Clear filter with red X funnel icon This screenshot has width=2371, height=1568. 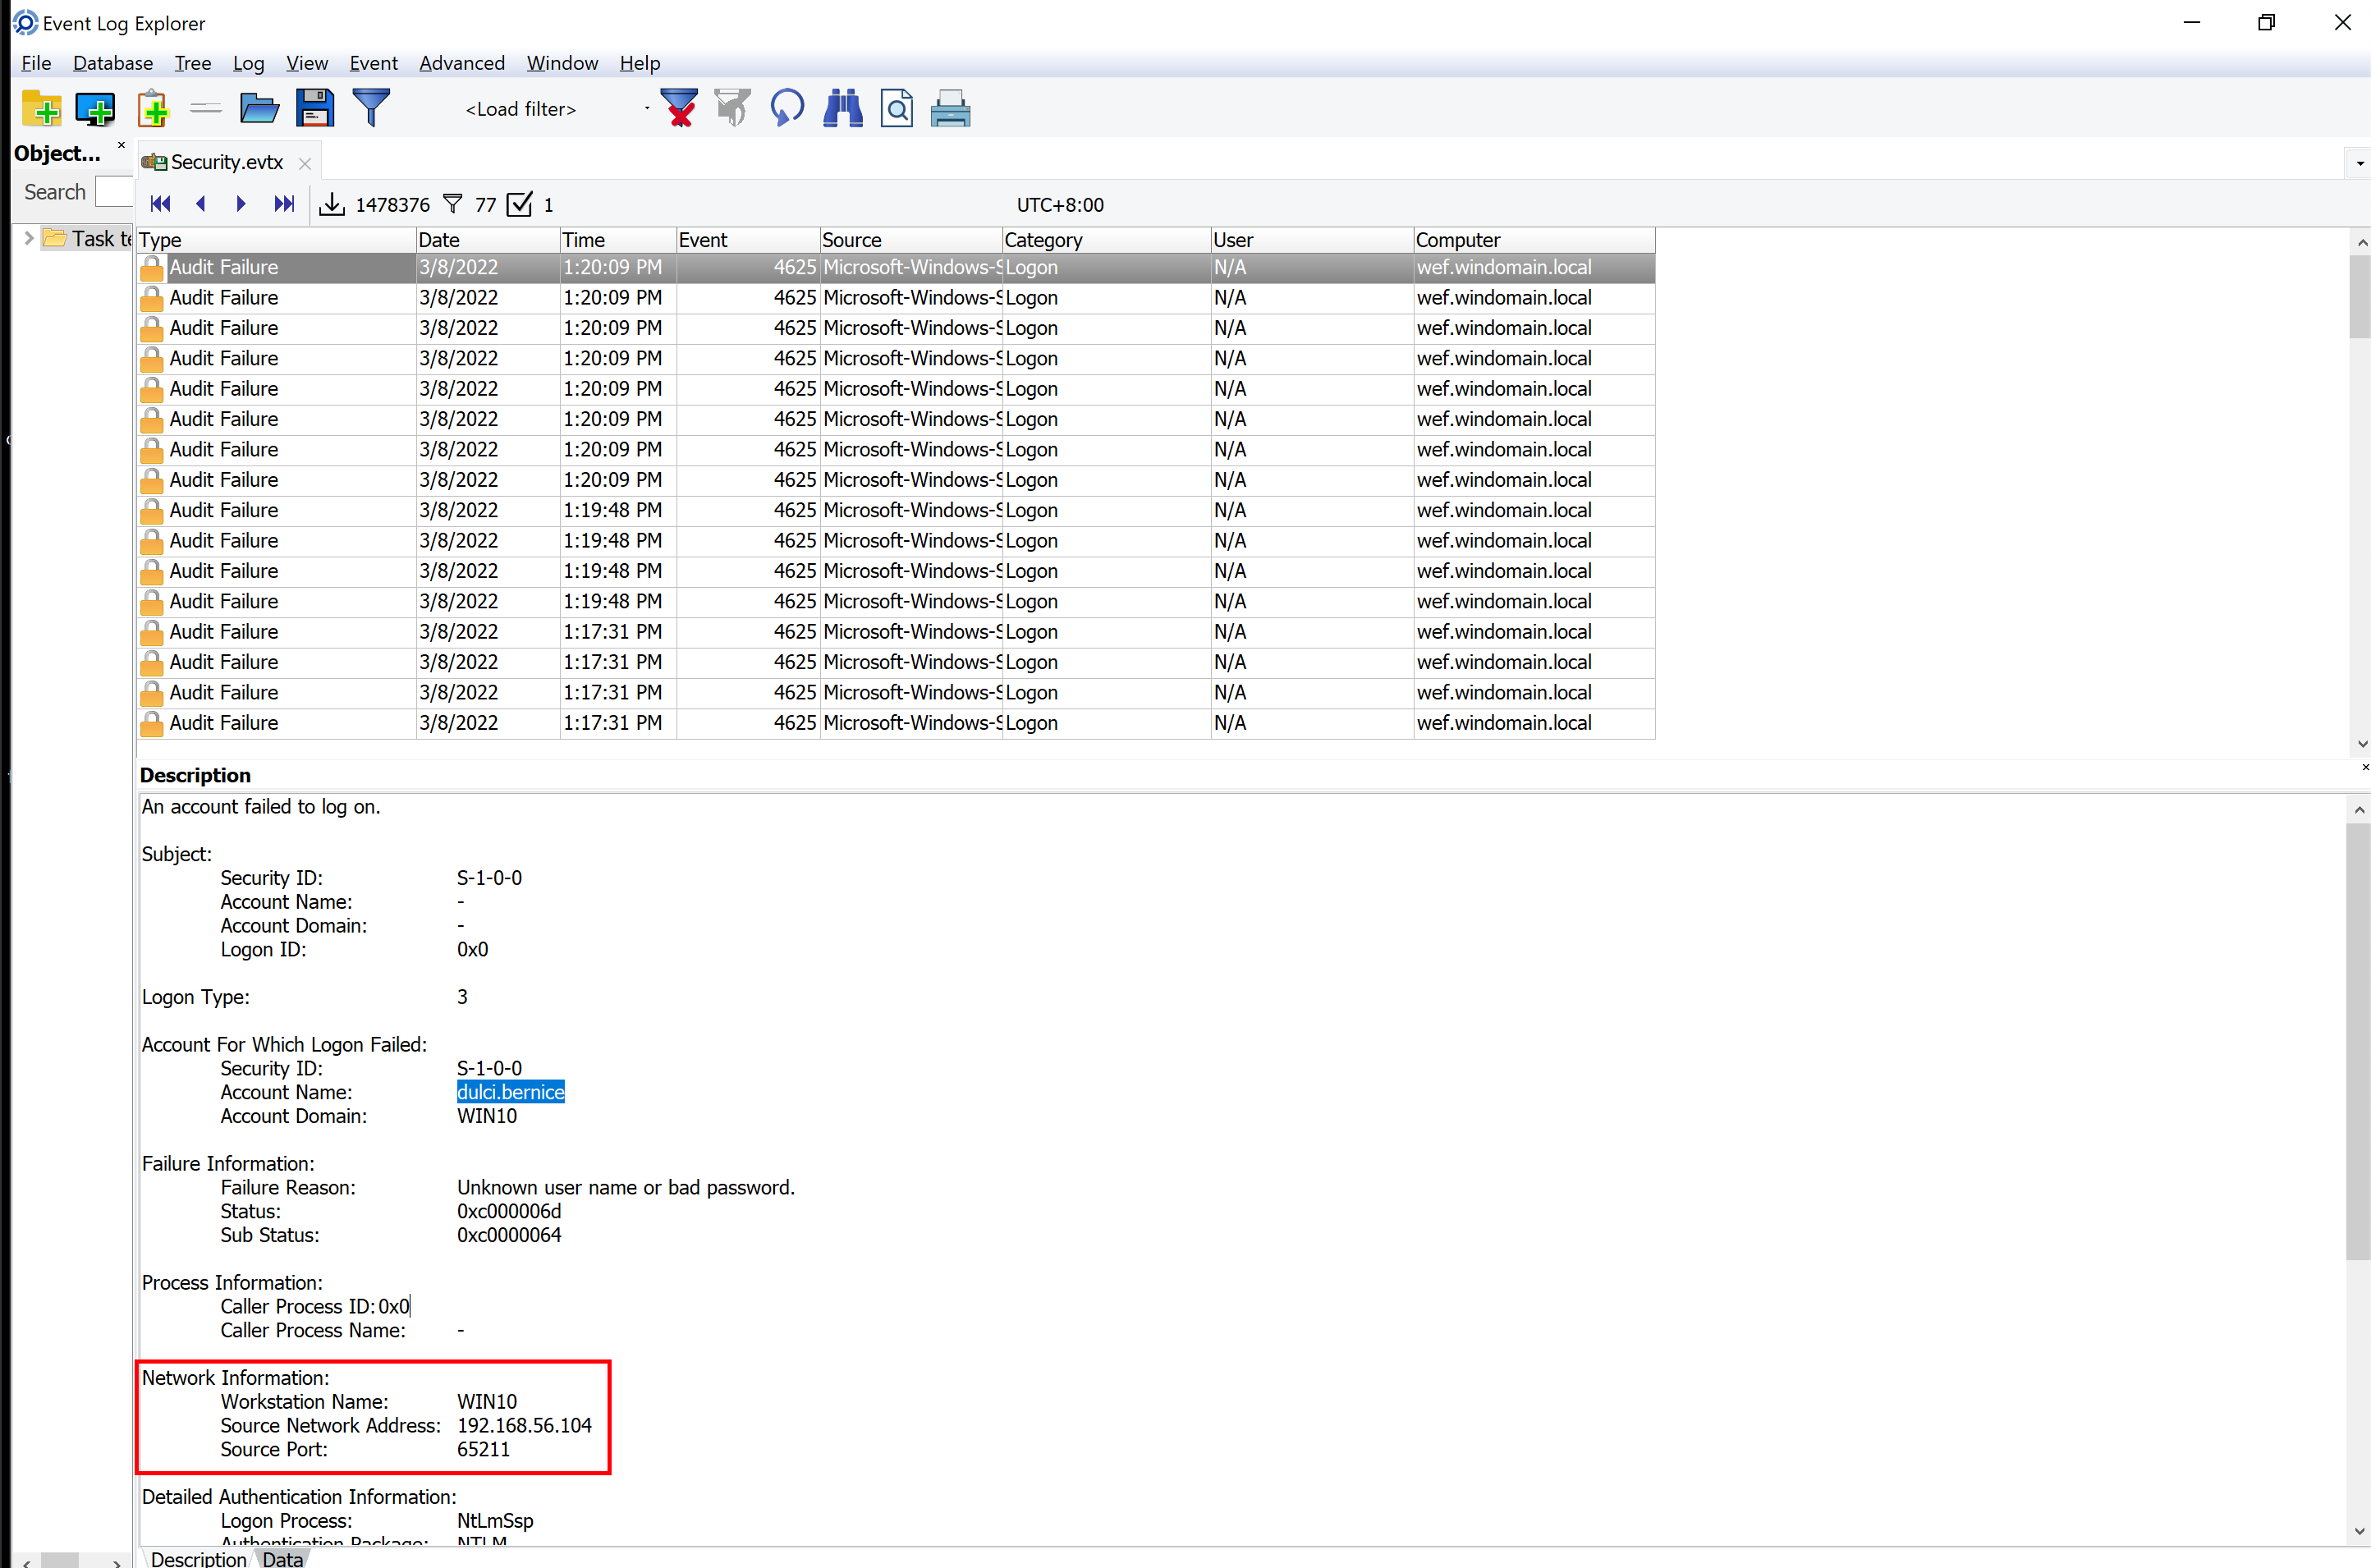pos(679,108)
